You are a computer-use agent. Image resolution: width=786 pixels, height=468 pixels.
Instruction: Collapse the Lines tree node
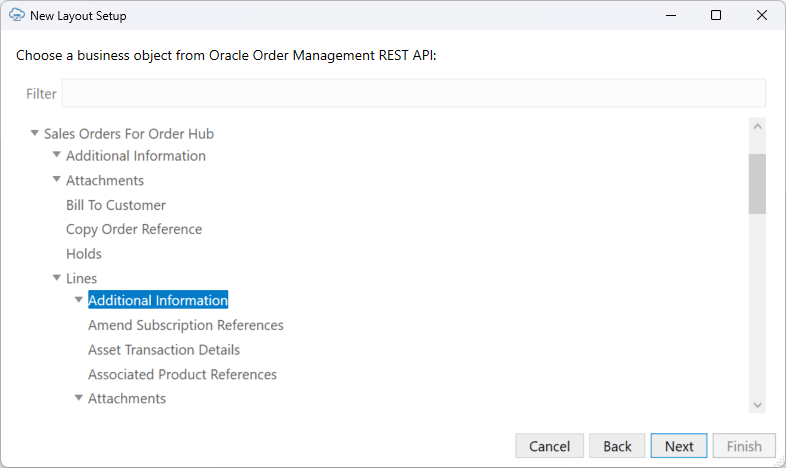[57, 278]
